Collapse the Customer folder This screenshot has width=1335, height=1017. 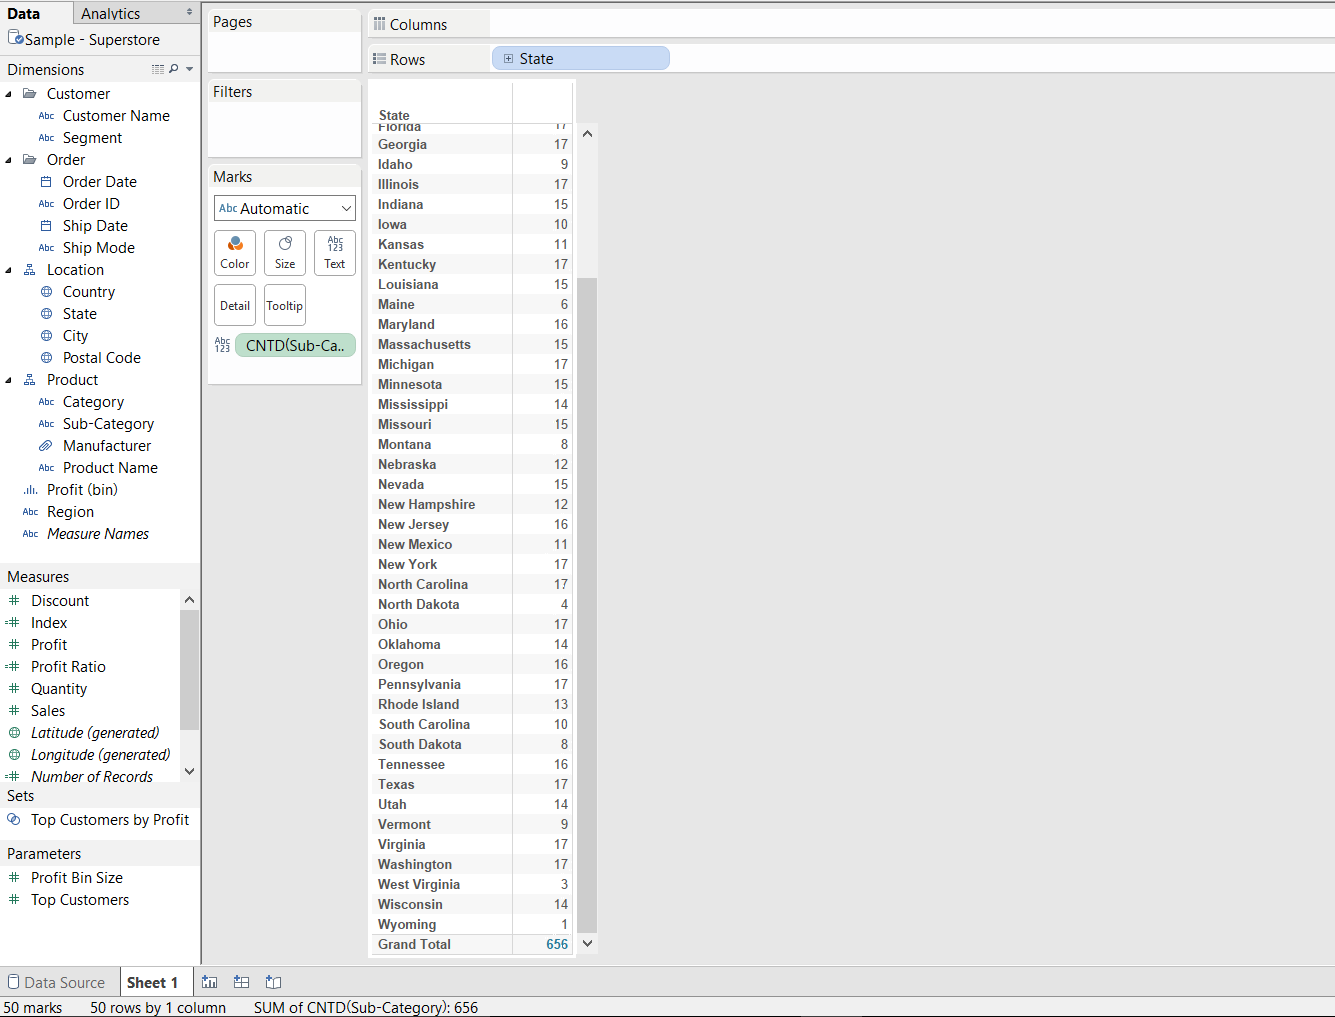click(9, 94)
